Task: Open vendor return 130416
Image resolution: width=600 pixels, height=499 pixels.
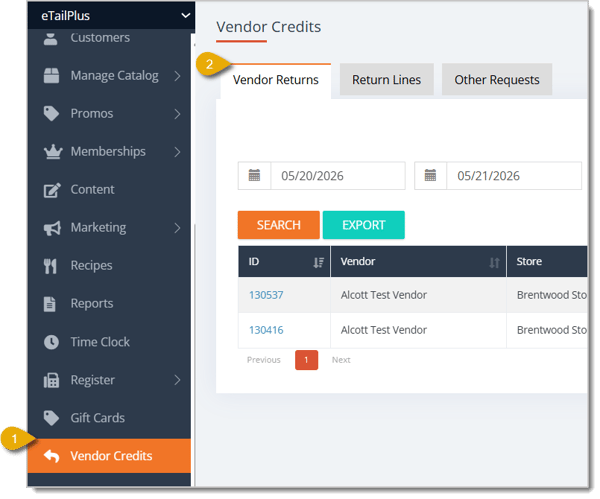Action: pyautogui.click(x=266, y=330)
